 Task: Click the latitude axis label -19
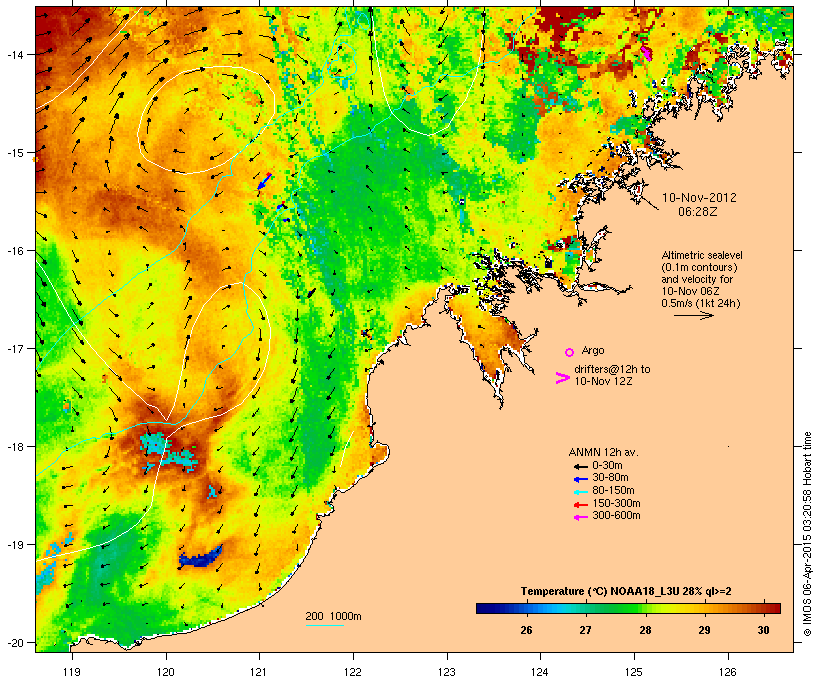click(15, 545)
